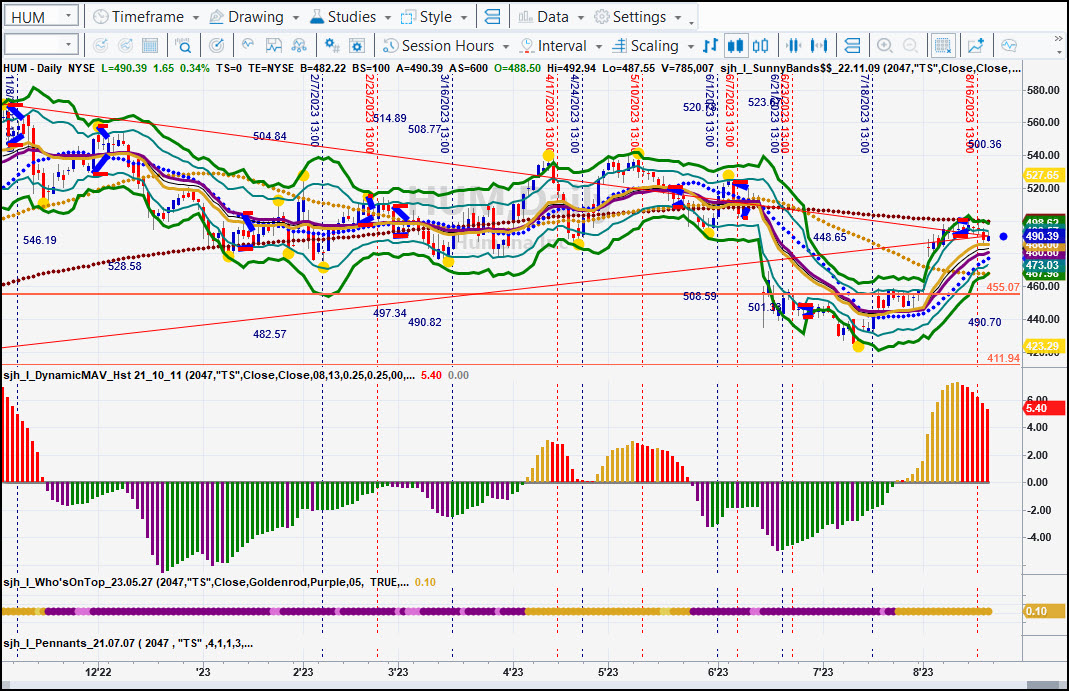Click the sjh_I_DynamicMAV_Hst study label
Image resolution: width=1069 pixels, height=691 pixels.
click(x=209, y=375)
